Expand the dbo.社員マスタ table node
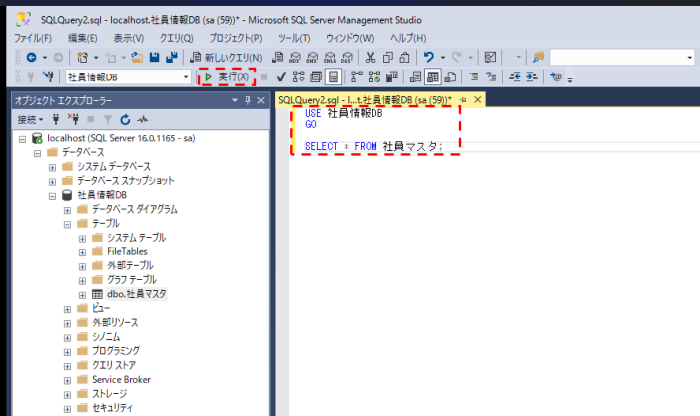The image size is (700, 416). pyautogui.click(x=82, y=294)
